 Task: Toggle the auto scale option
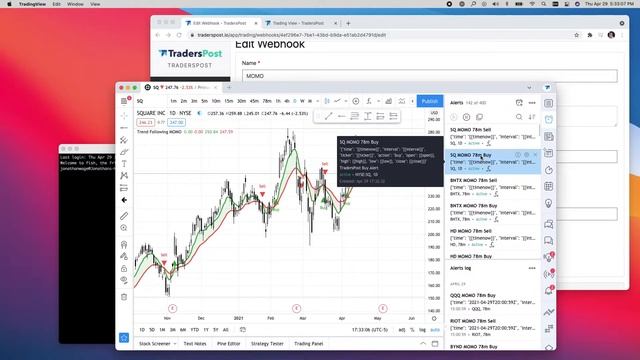click(435, 330)
